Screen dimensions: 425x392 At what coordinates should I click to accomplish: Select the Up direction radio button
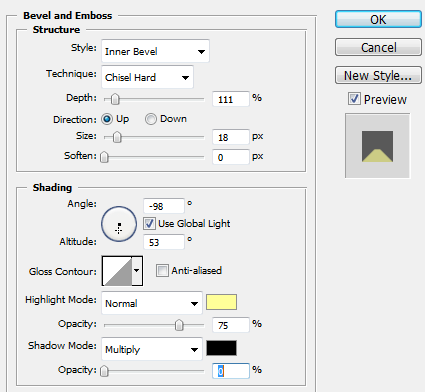107,119
